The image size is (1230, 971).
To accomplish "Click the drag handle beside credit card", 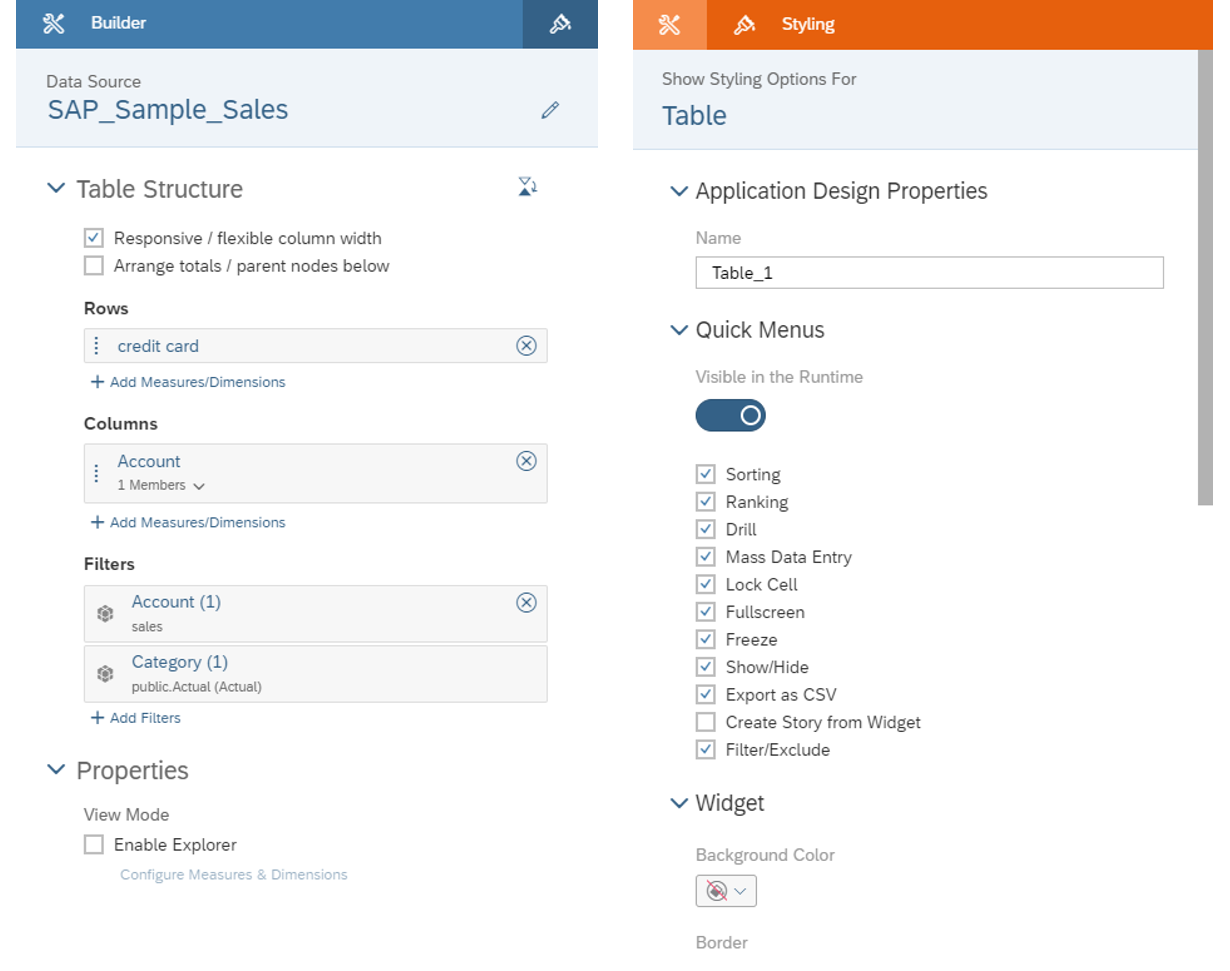I will (97, 346).
